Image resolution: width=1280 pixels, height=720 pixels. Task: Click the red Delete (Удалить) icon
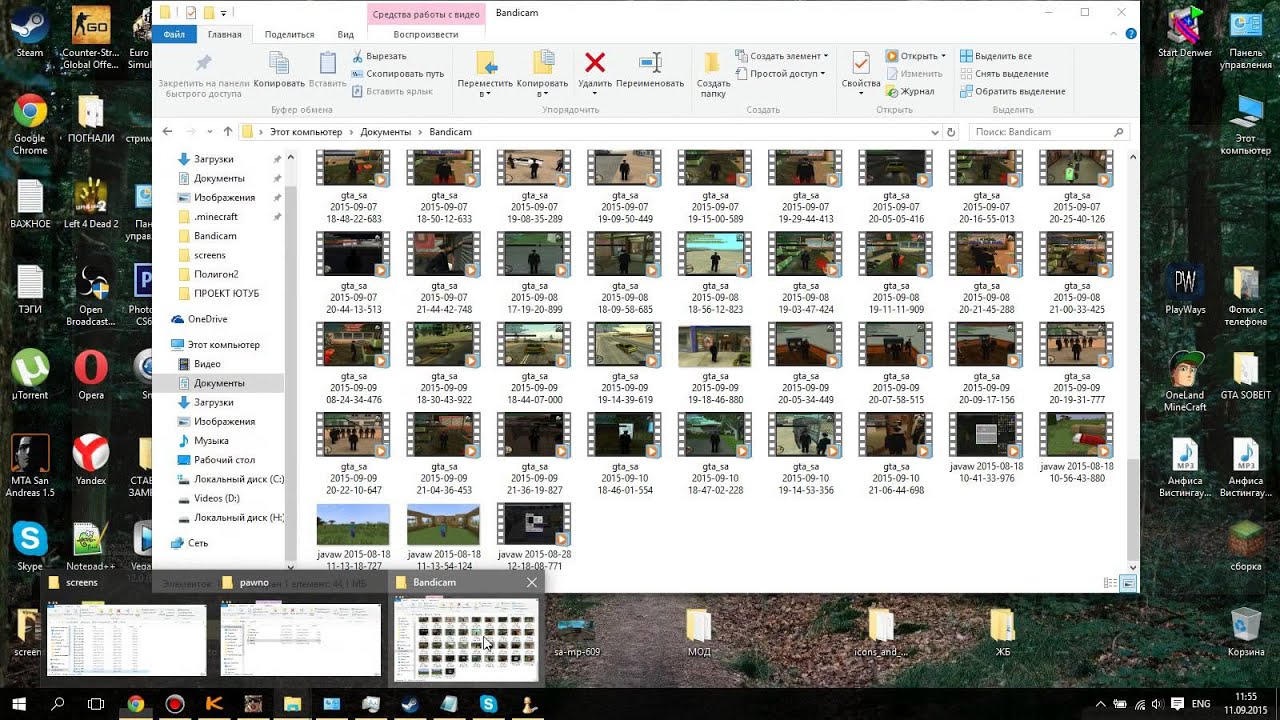click(x=595, y=63)
